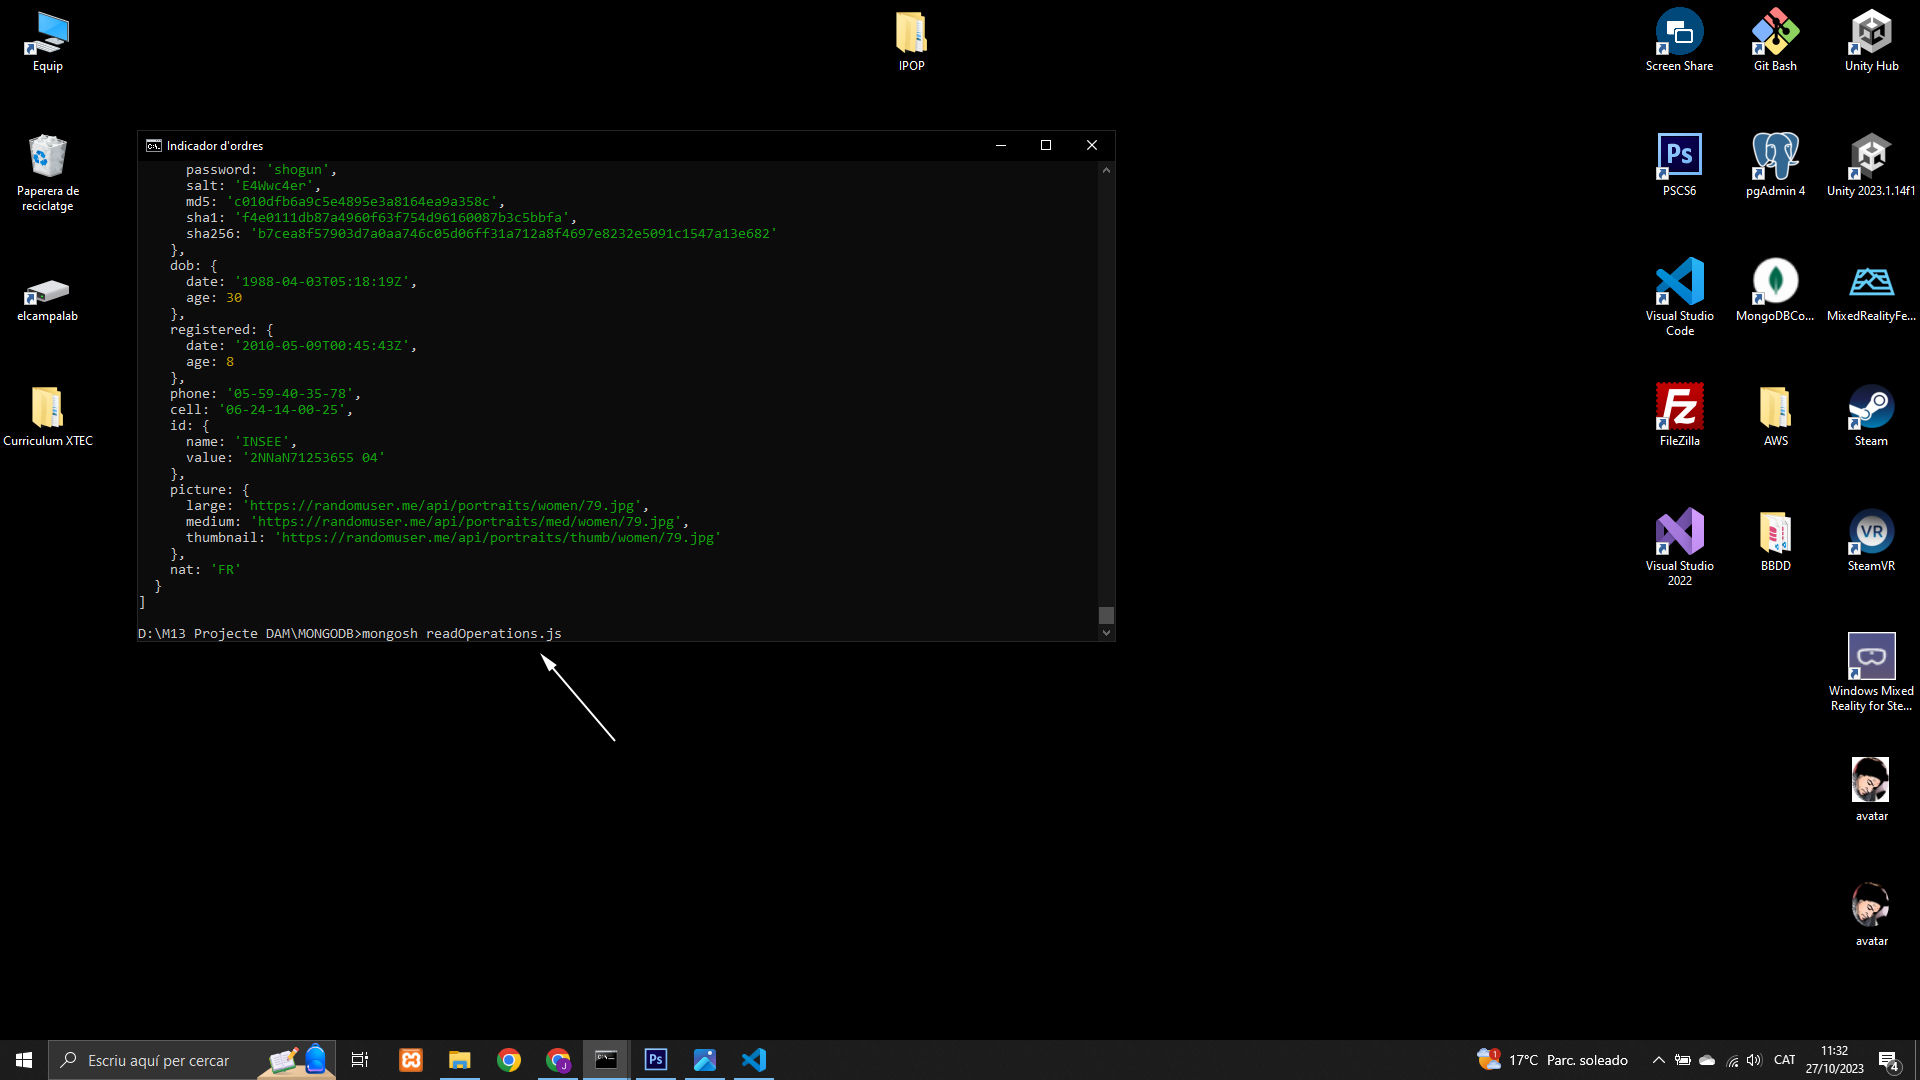
Task: Open Photoshop from the taskbar
Action: 656,1060
